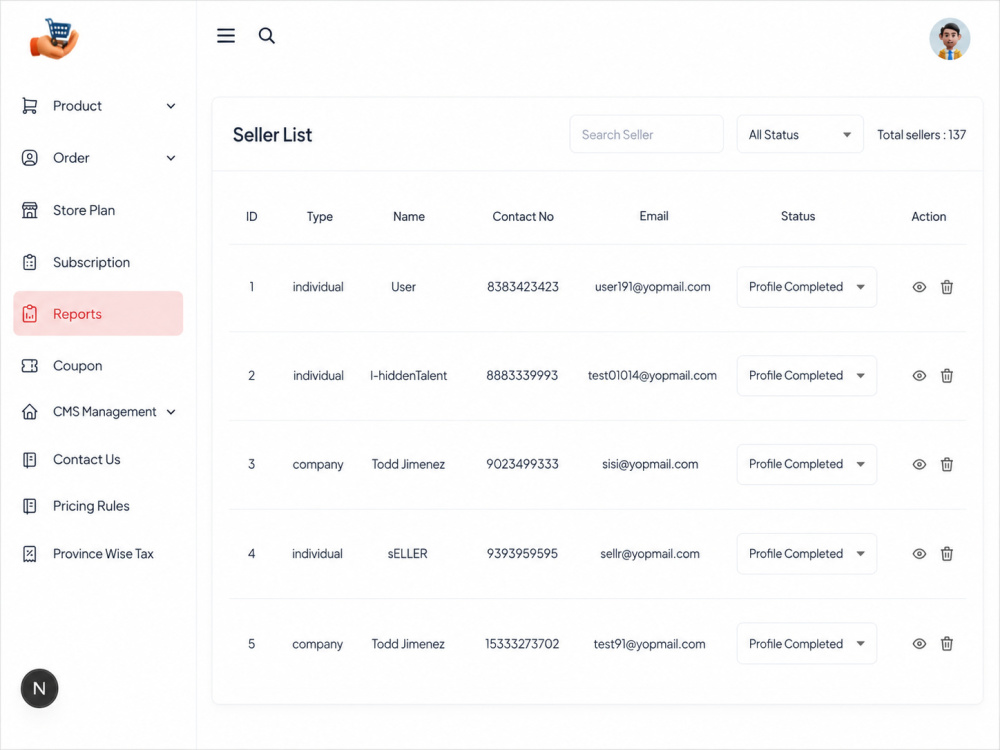
Task: Click email user191@yopmail.com
Action: click(x=652, y=287)
